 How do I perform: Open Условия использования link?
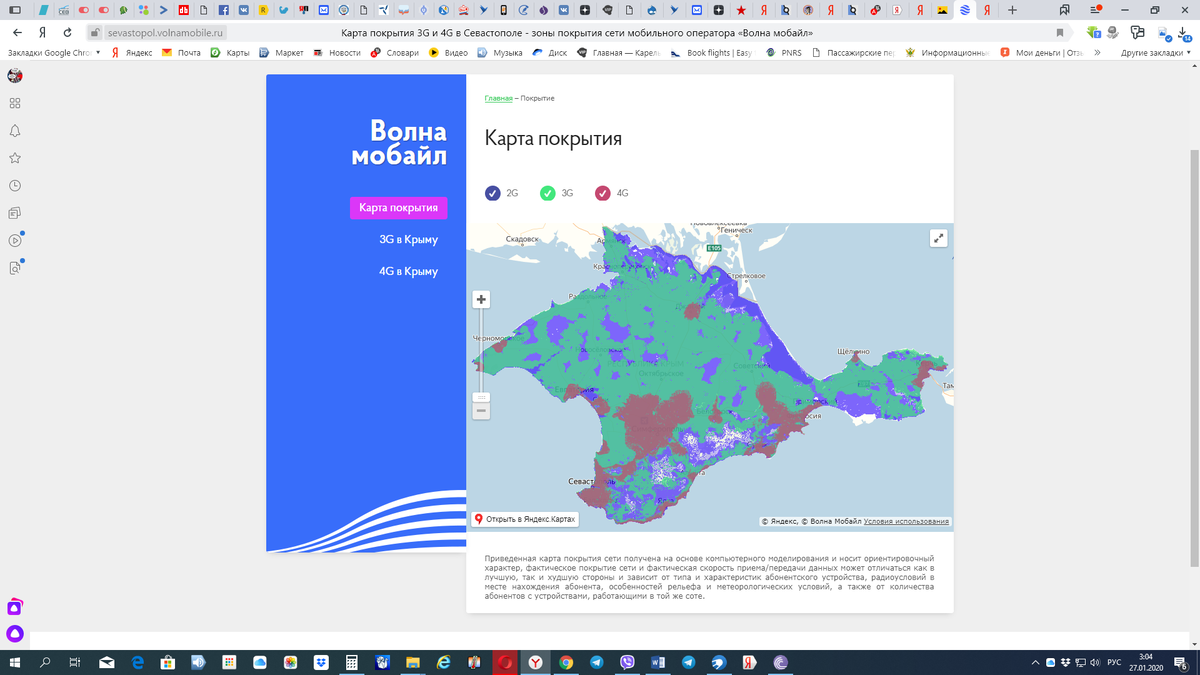pos(906,522)
